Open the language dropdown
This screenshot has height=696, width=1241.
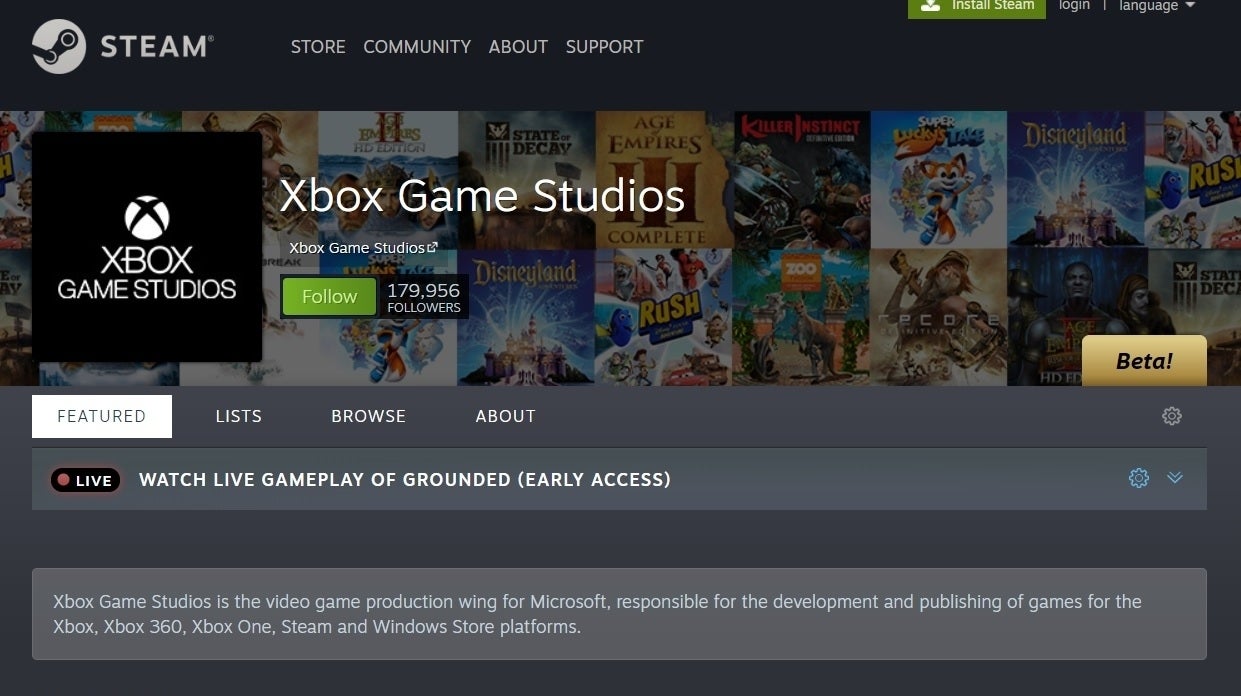(x=1156, y=6)
